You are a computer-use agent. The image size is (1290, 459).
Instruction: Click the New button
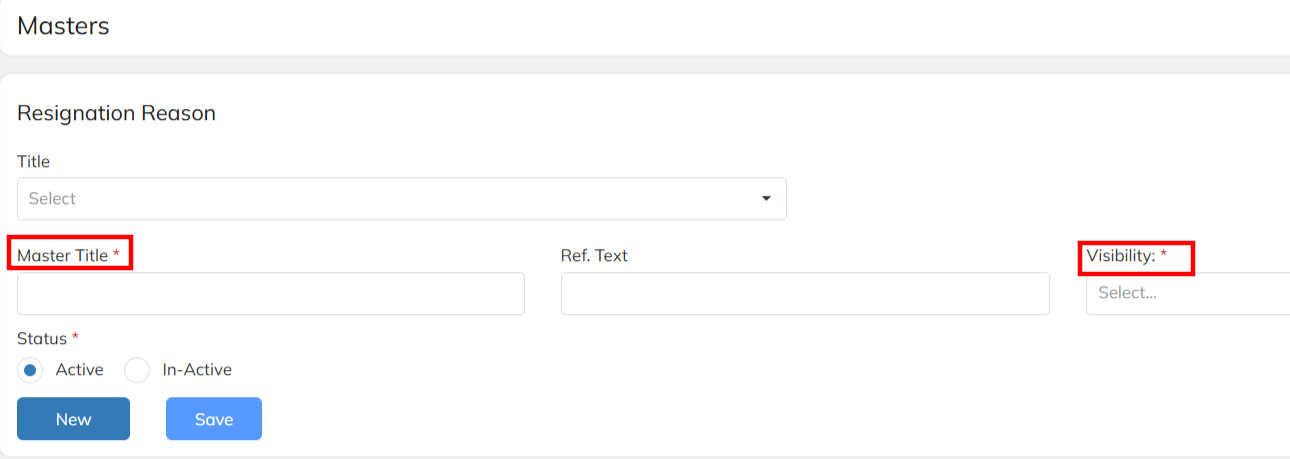(73, 419)
